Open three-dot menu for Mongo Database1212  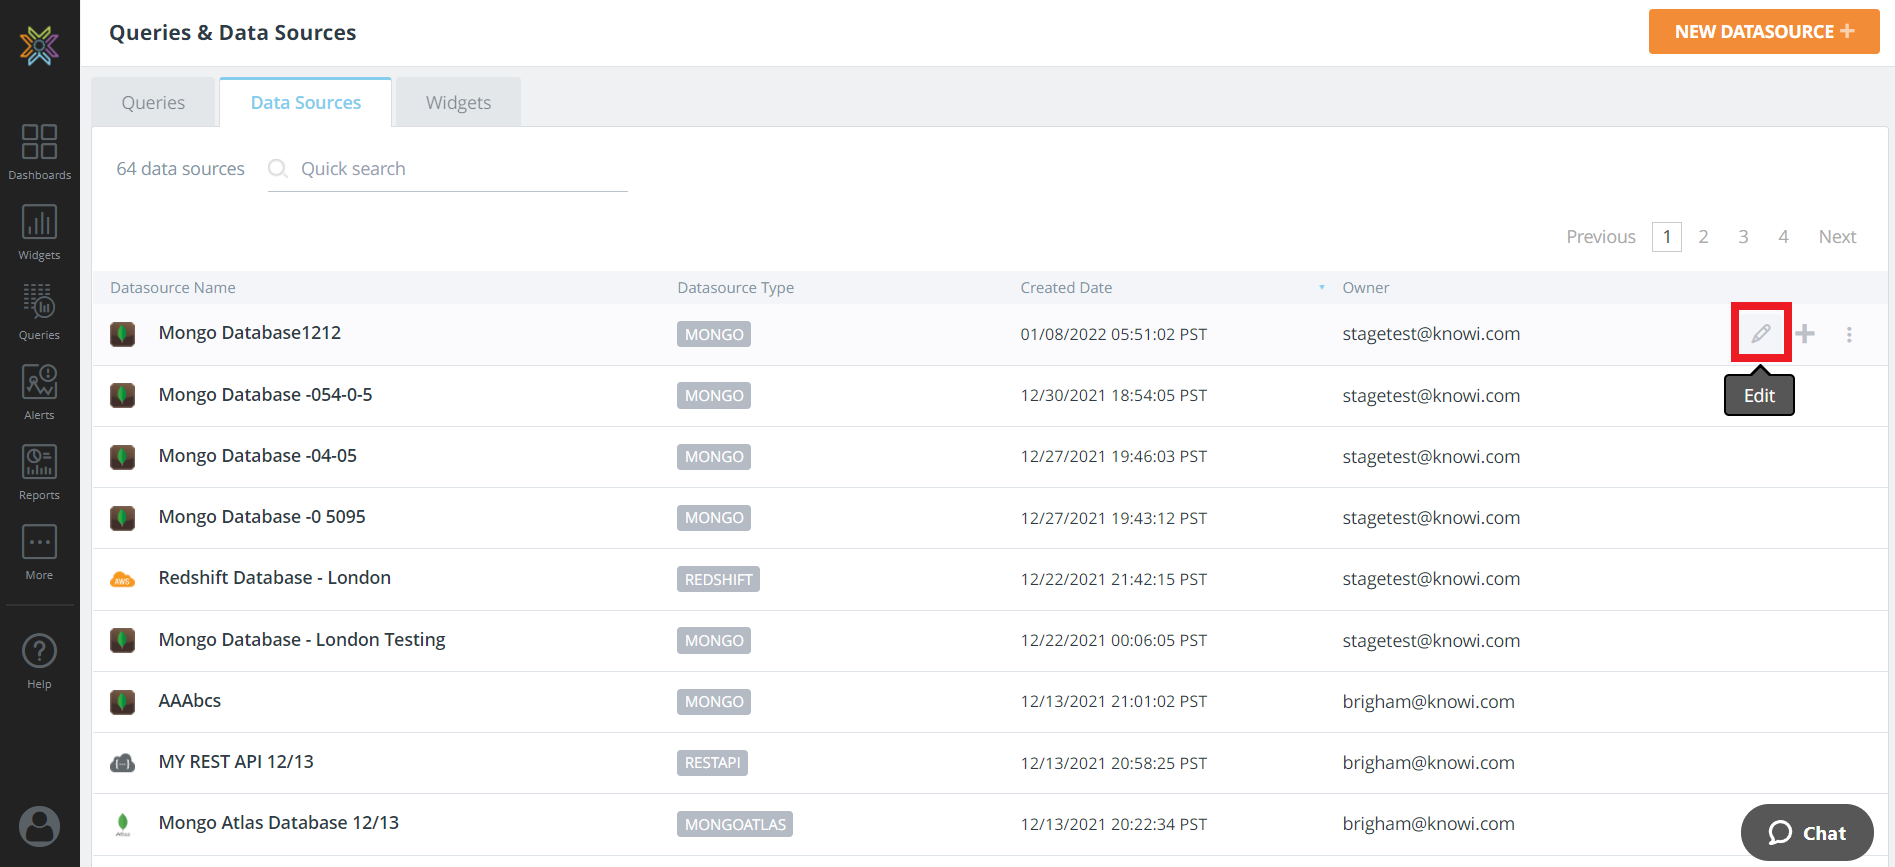coord(1849,334)
